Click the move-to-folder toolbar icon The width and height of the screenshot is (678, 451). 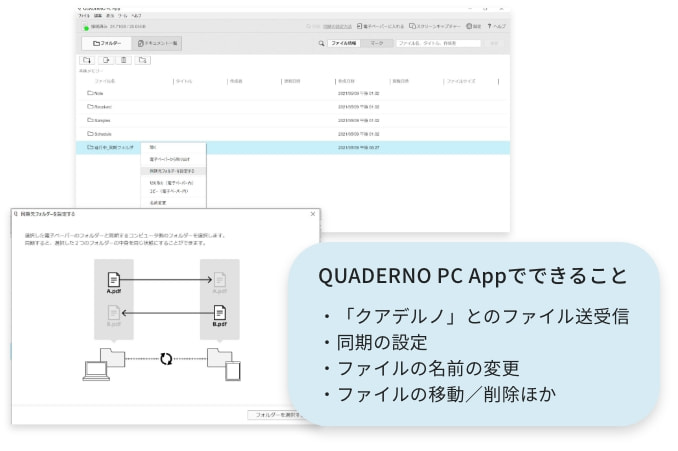143,61
